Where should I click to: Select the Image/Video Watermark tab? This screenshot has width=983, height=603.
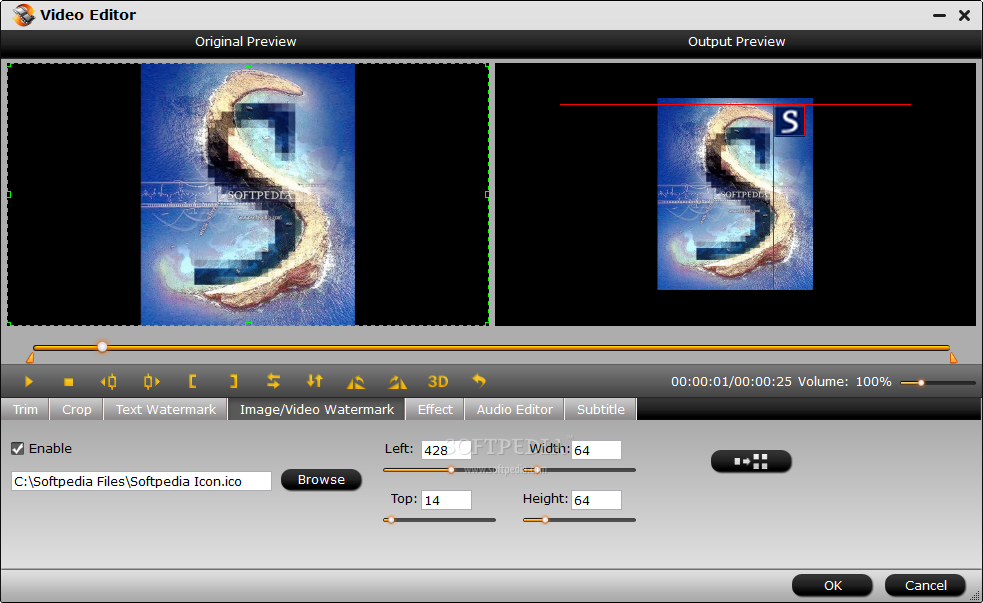coord(317,409)
